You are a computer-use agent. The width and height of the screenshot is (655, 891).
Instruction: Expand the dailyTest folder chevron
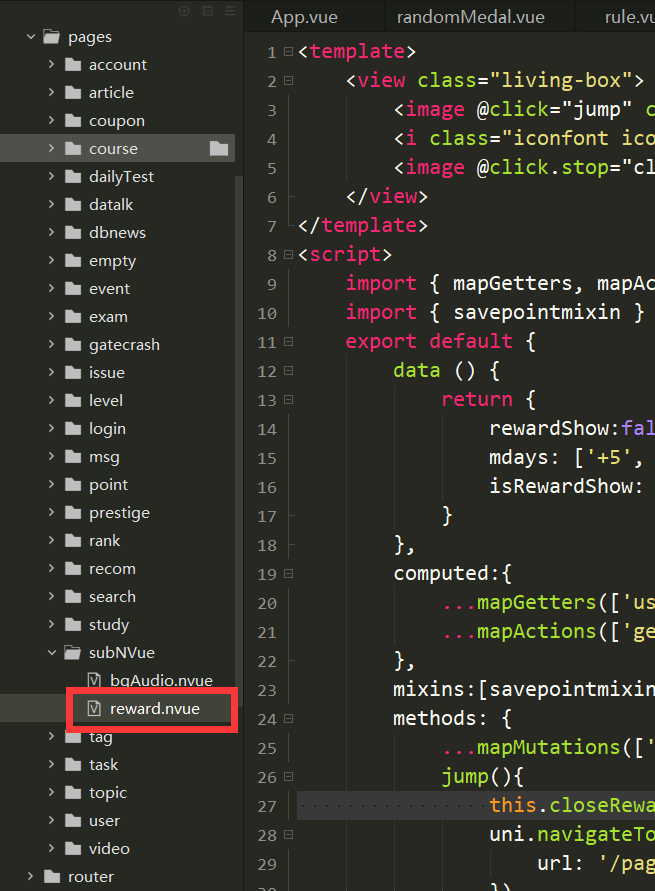pos(52,176)
